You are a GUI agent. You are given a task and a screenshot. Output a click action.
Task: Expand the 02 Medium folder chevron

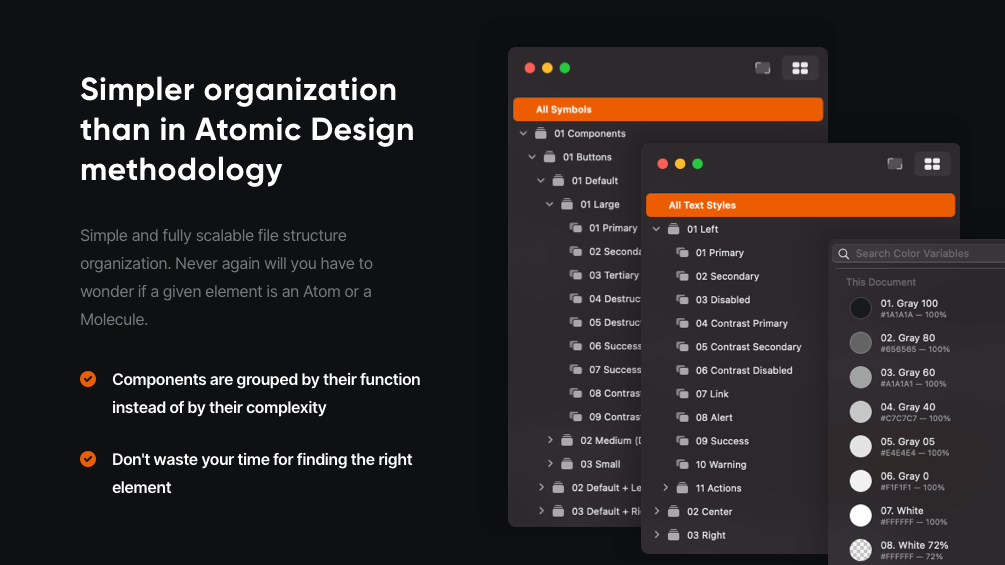(550, 440)
